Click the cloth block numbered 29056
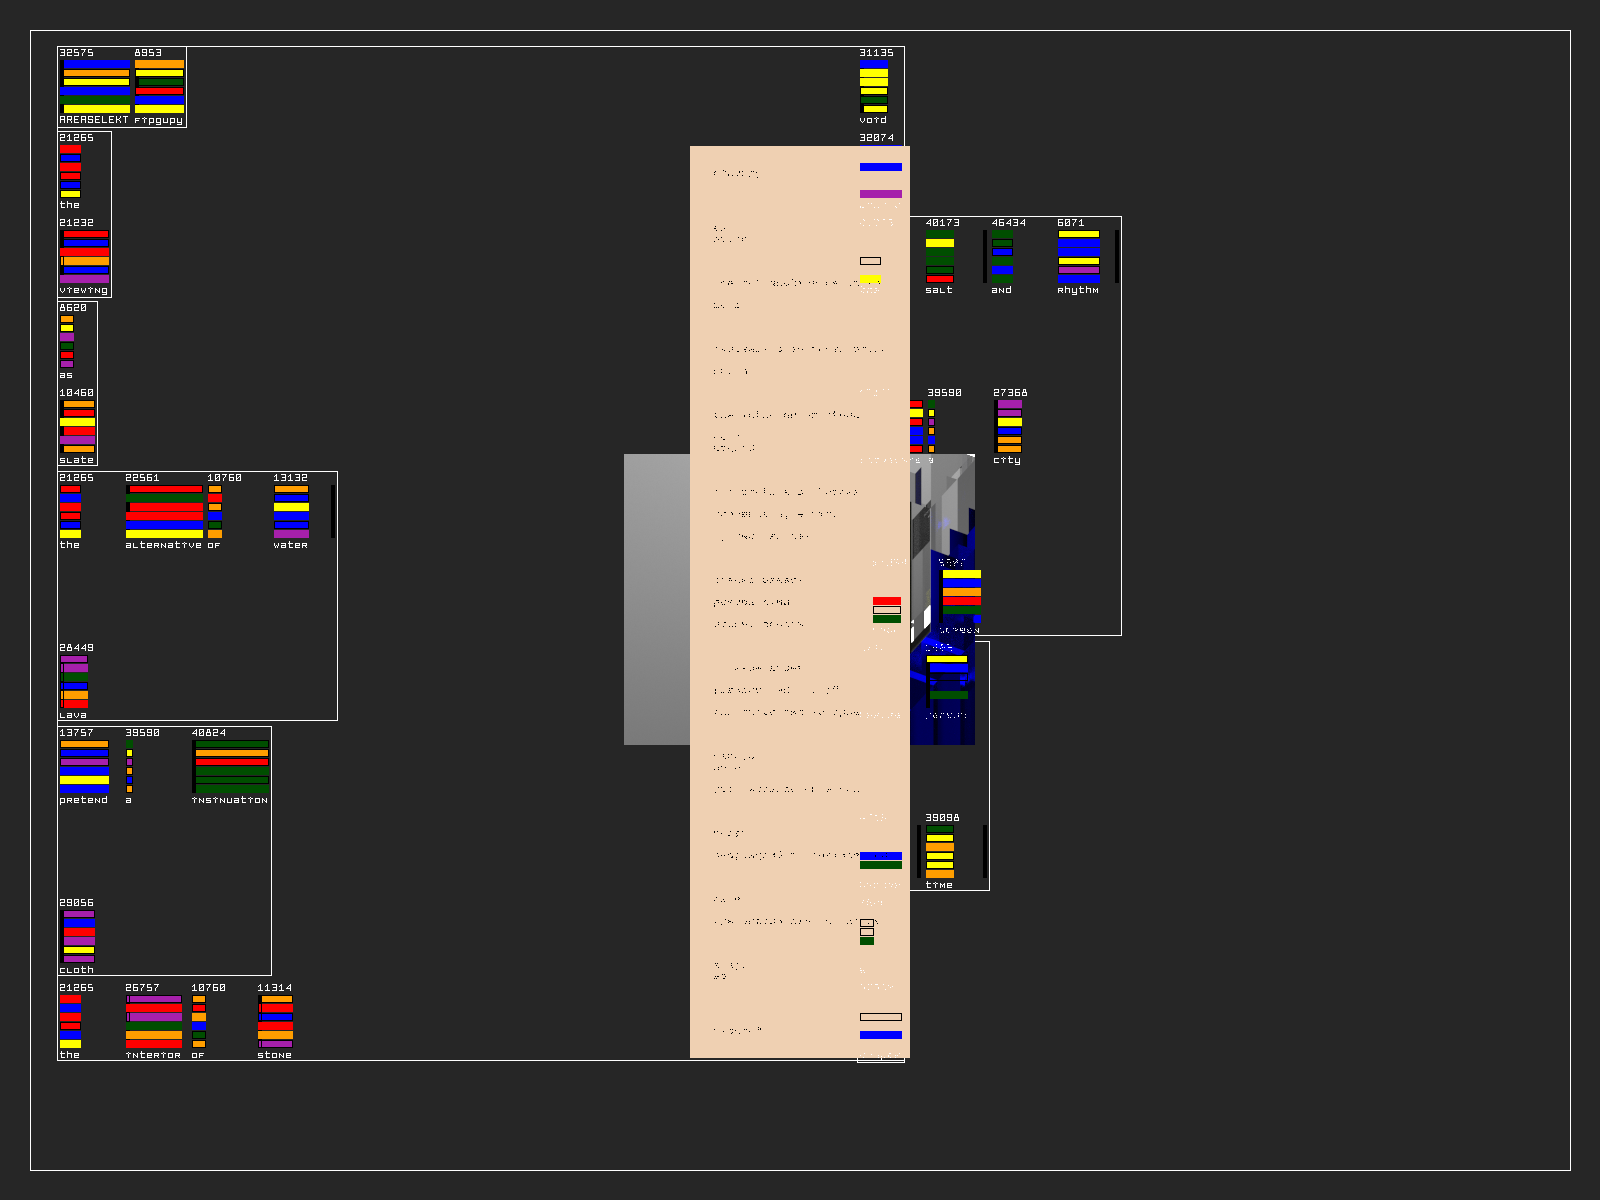The width and height of the screenshot is (1600, 1200). (x=78, y=937)
